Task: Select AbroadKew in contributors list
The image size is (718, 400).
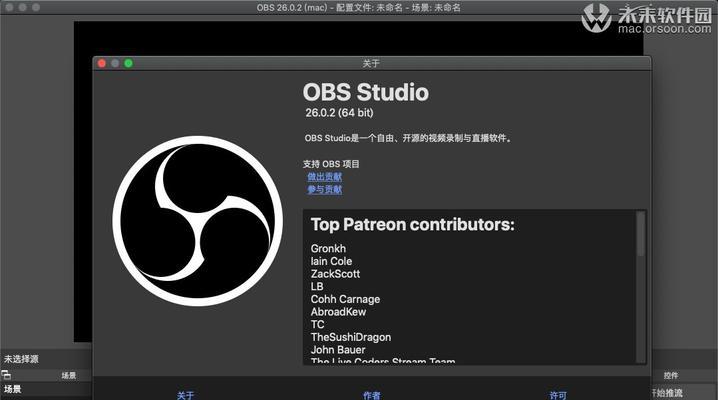Action: (x=338, y=312)
